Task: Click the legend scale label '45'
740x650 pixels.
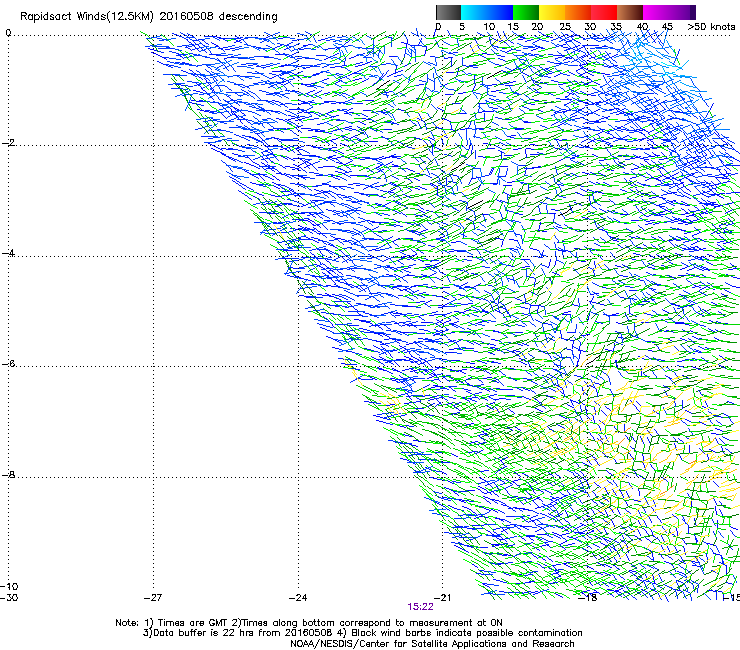Action: point(667,27)
